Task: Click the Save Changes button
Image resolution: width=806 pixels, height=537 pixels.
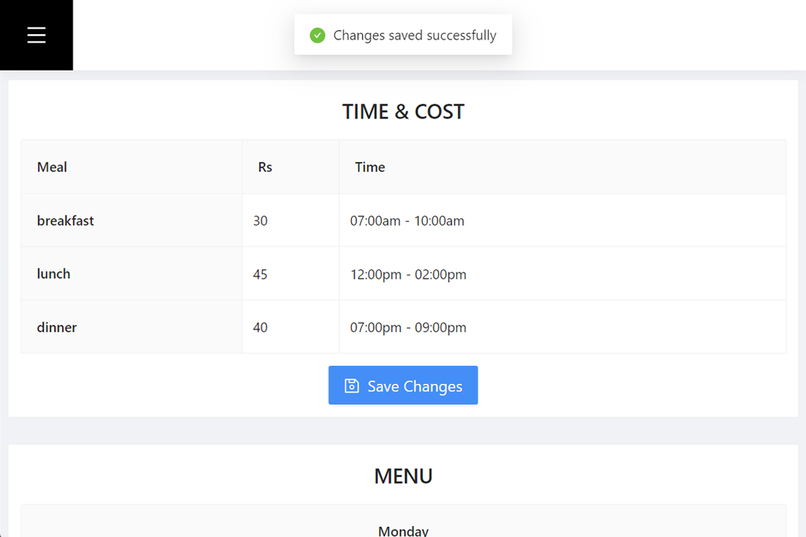Action: click(x=403, y=385)
